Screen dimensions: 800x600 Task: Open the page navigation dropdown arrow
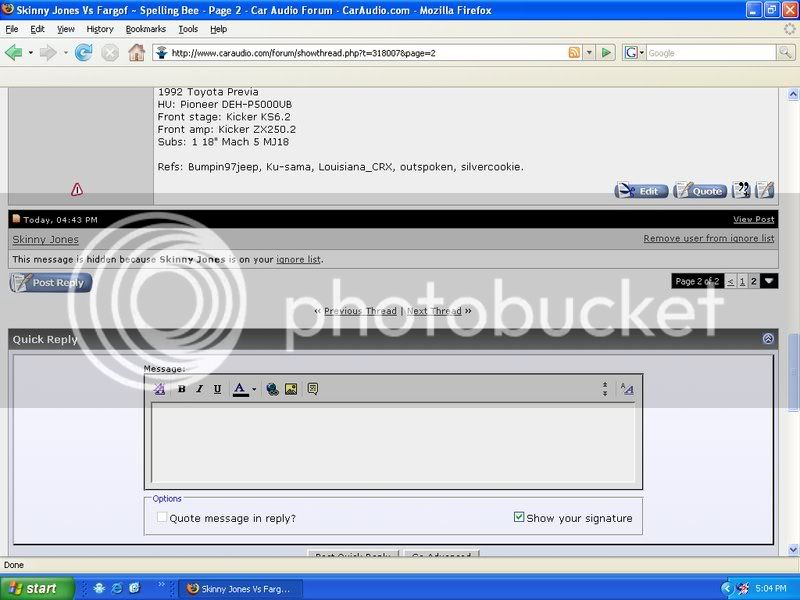coord(769,281)
